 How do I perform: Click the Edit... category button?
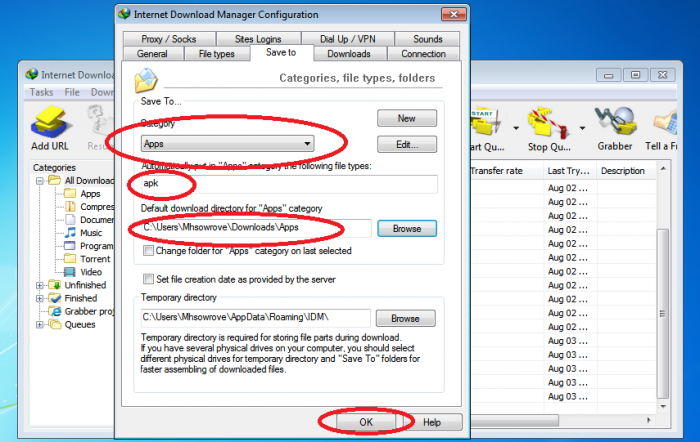[407, 144]
